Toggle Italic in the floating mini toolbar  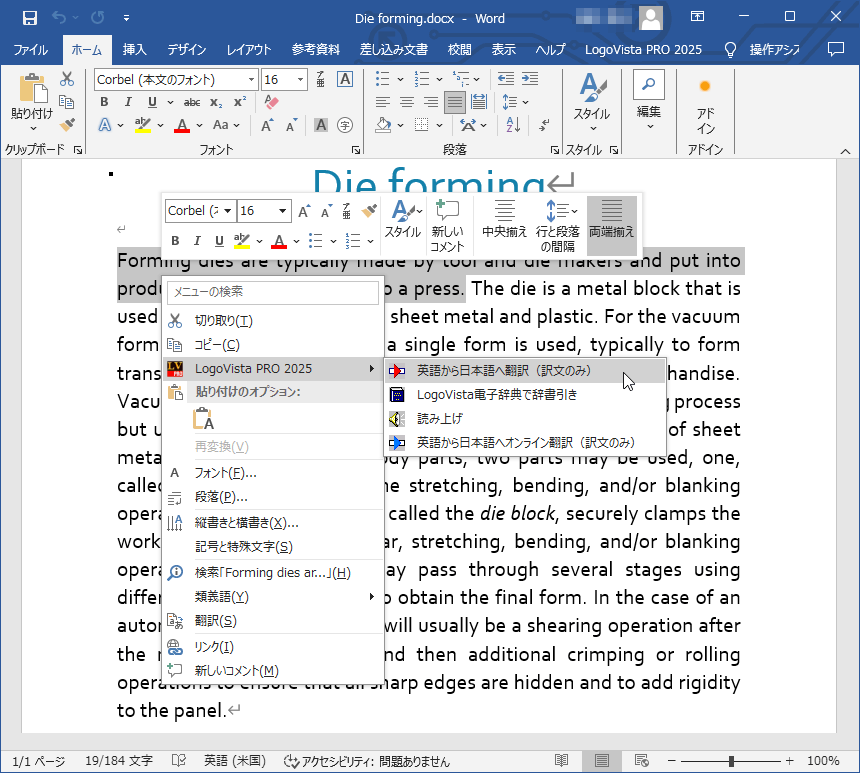(x=197, y=240)
